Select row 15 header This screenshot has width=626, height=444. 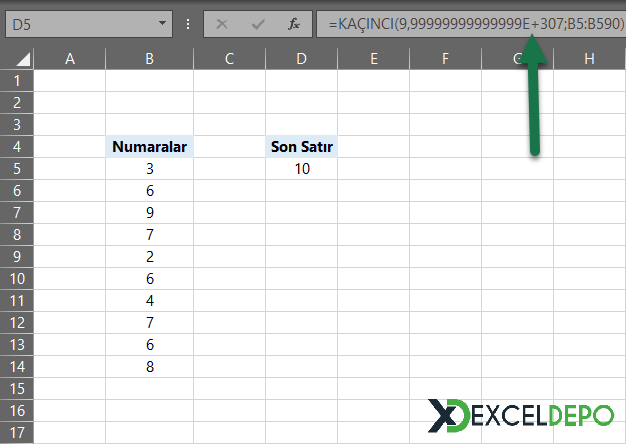click(17, 388)
